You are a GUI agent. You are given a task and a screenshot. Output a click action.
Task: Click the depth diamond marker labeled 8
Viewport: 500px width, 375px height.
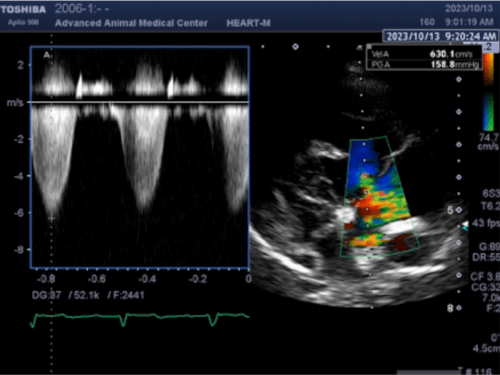(x=459, y=308)
